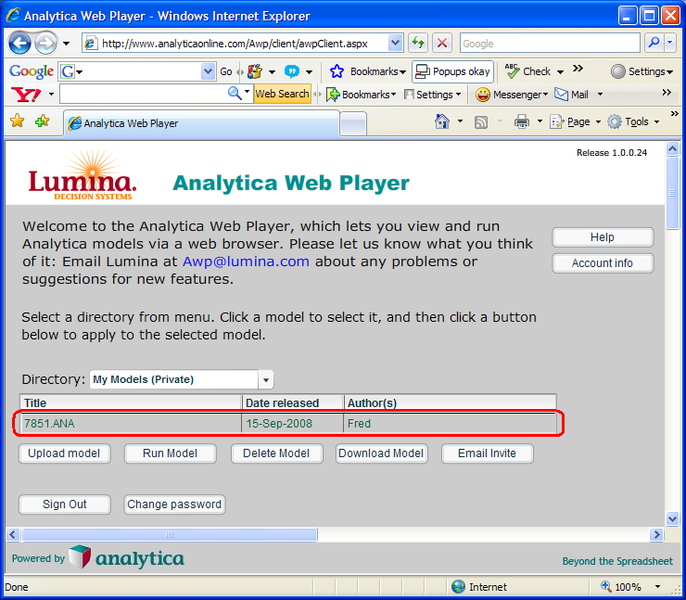Viewport: 686px width, 600px height.
Task: Click the Change password button
Action: 174,504
